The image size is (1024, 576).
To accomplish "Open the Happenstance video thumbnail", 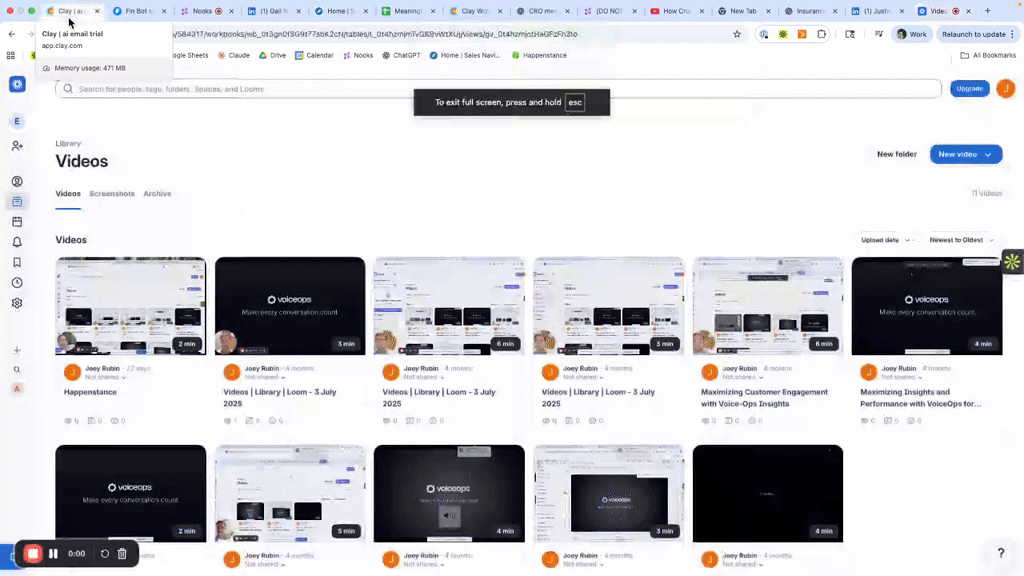I will coord(130,306).
